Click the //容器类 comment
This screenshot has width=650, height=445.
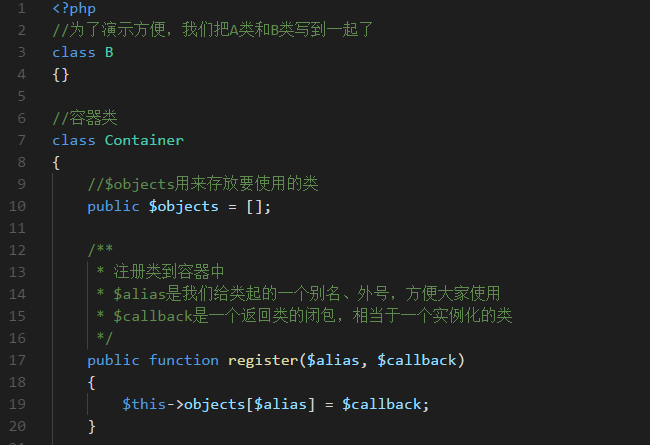pyautogui.click(x=83, y=118)
